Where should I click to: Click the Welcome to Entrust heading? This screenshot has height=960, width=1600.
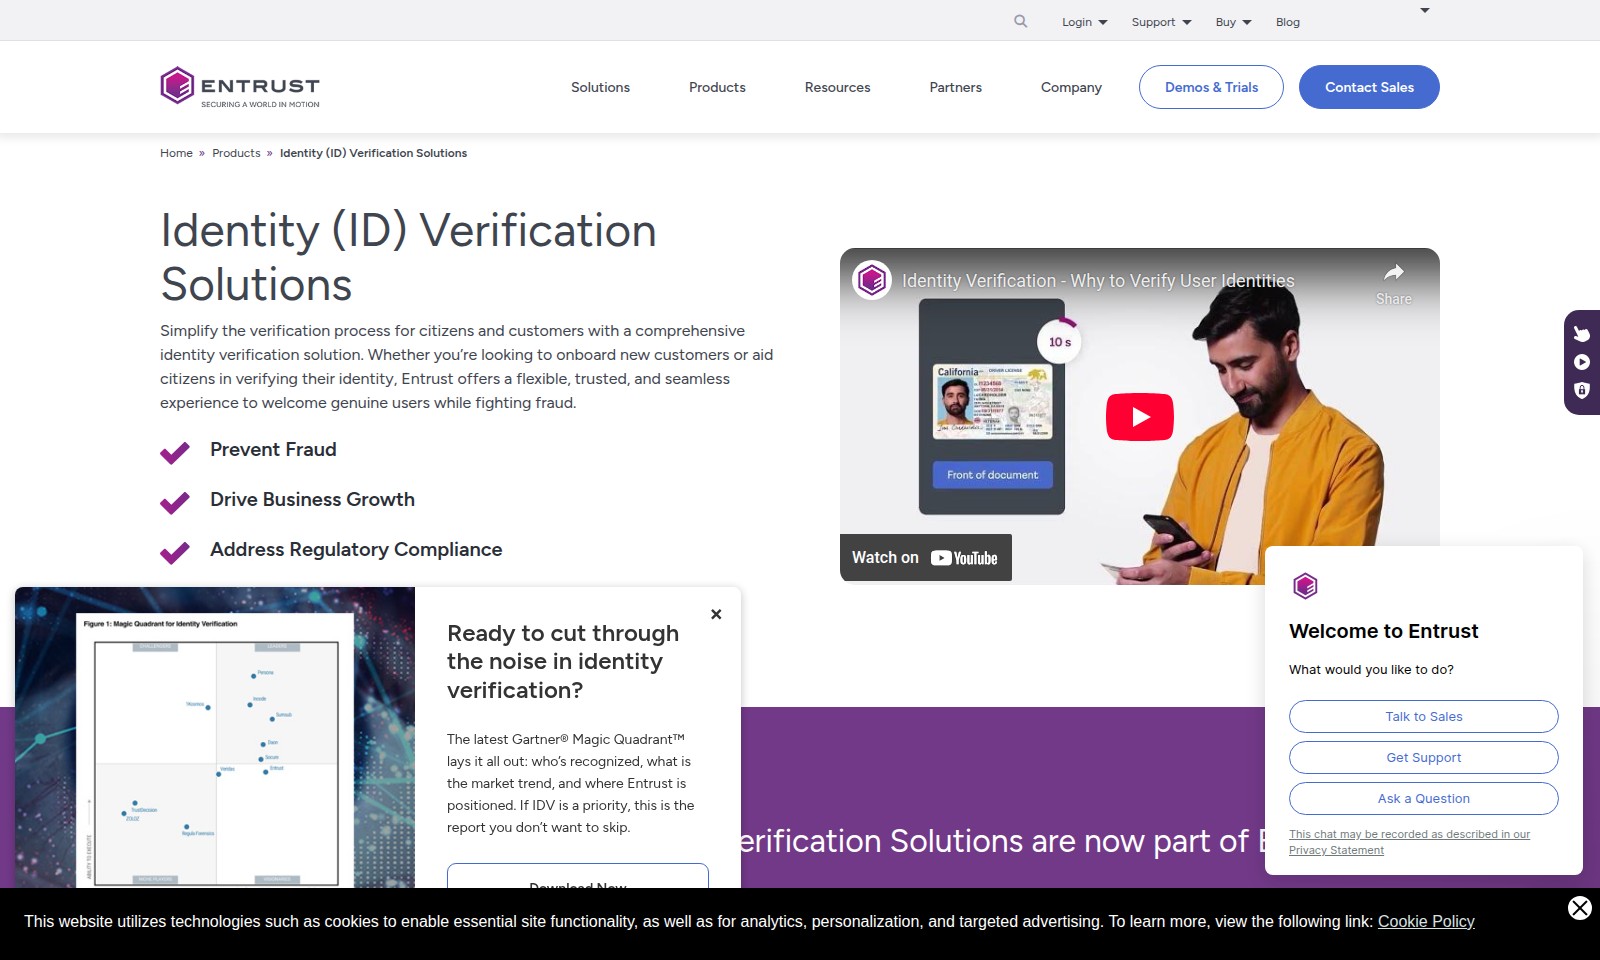click(x=1383, y=631)
